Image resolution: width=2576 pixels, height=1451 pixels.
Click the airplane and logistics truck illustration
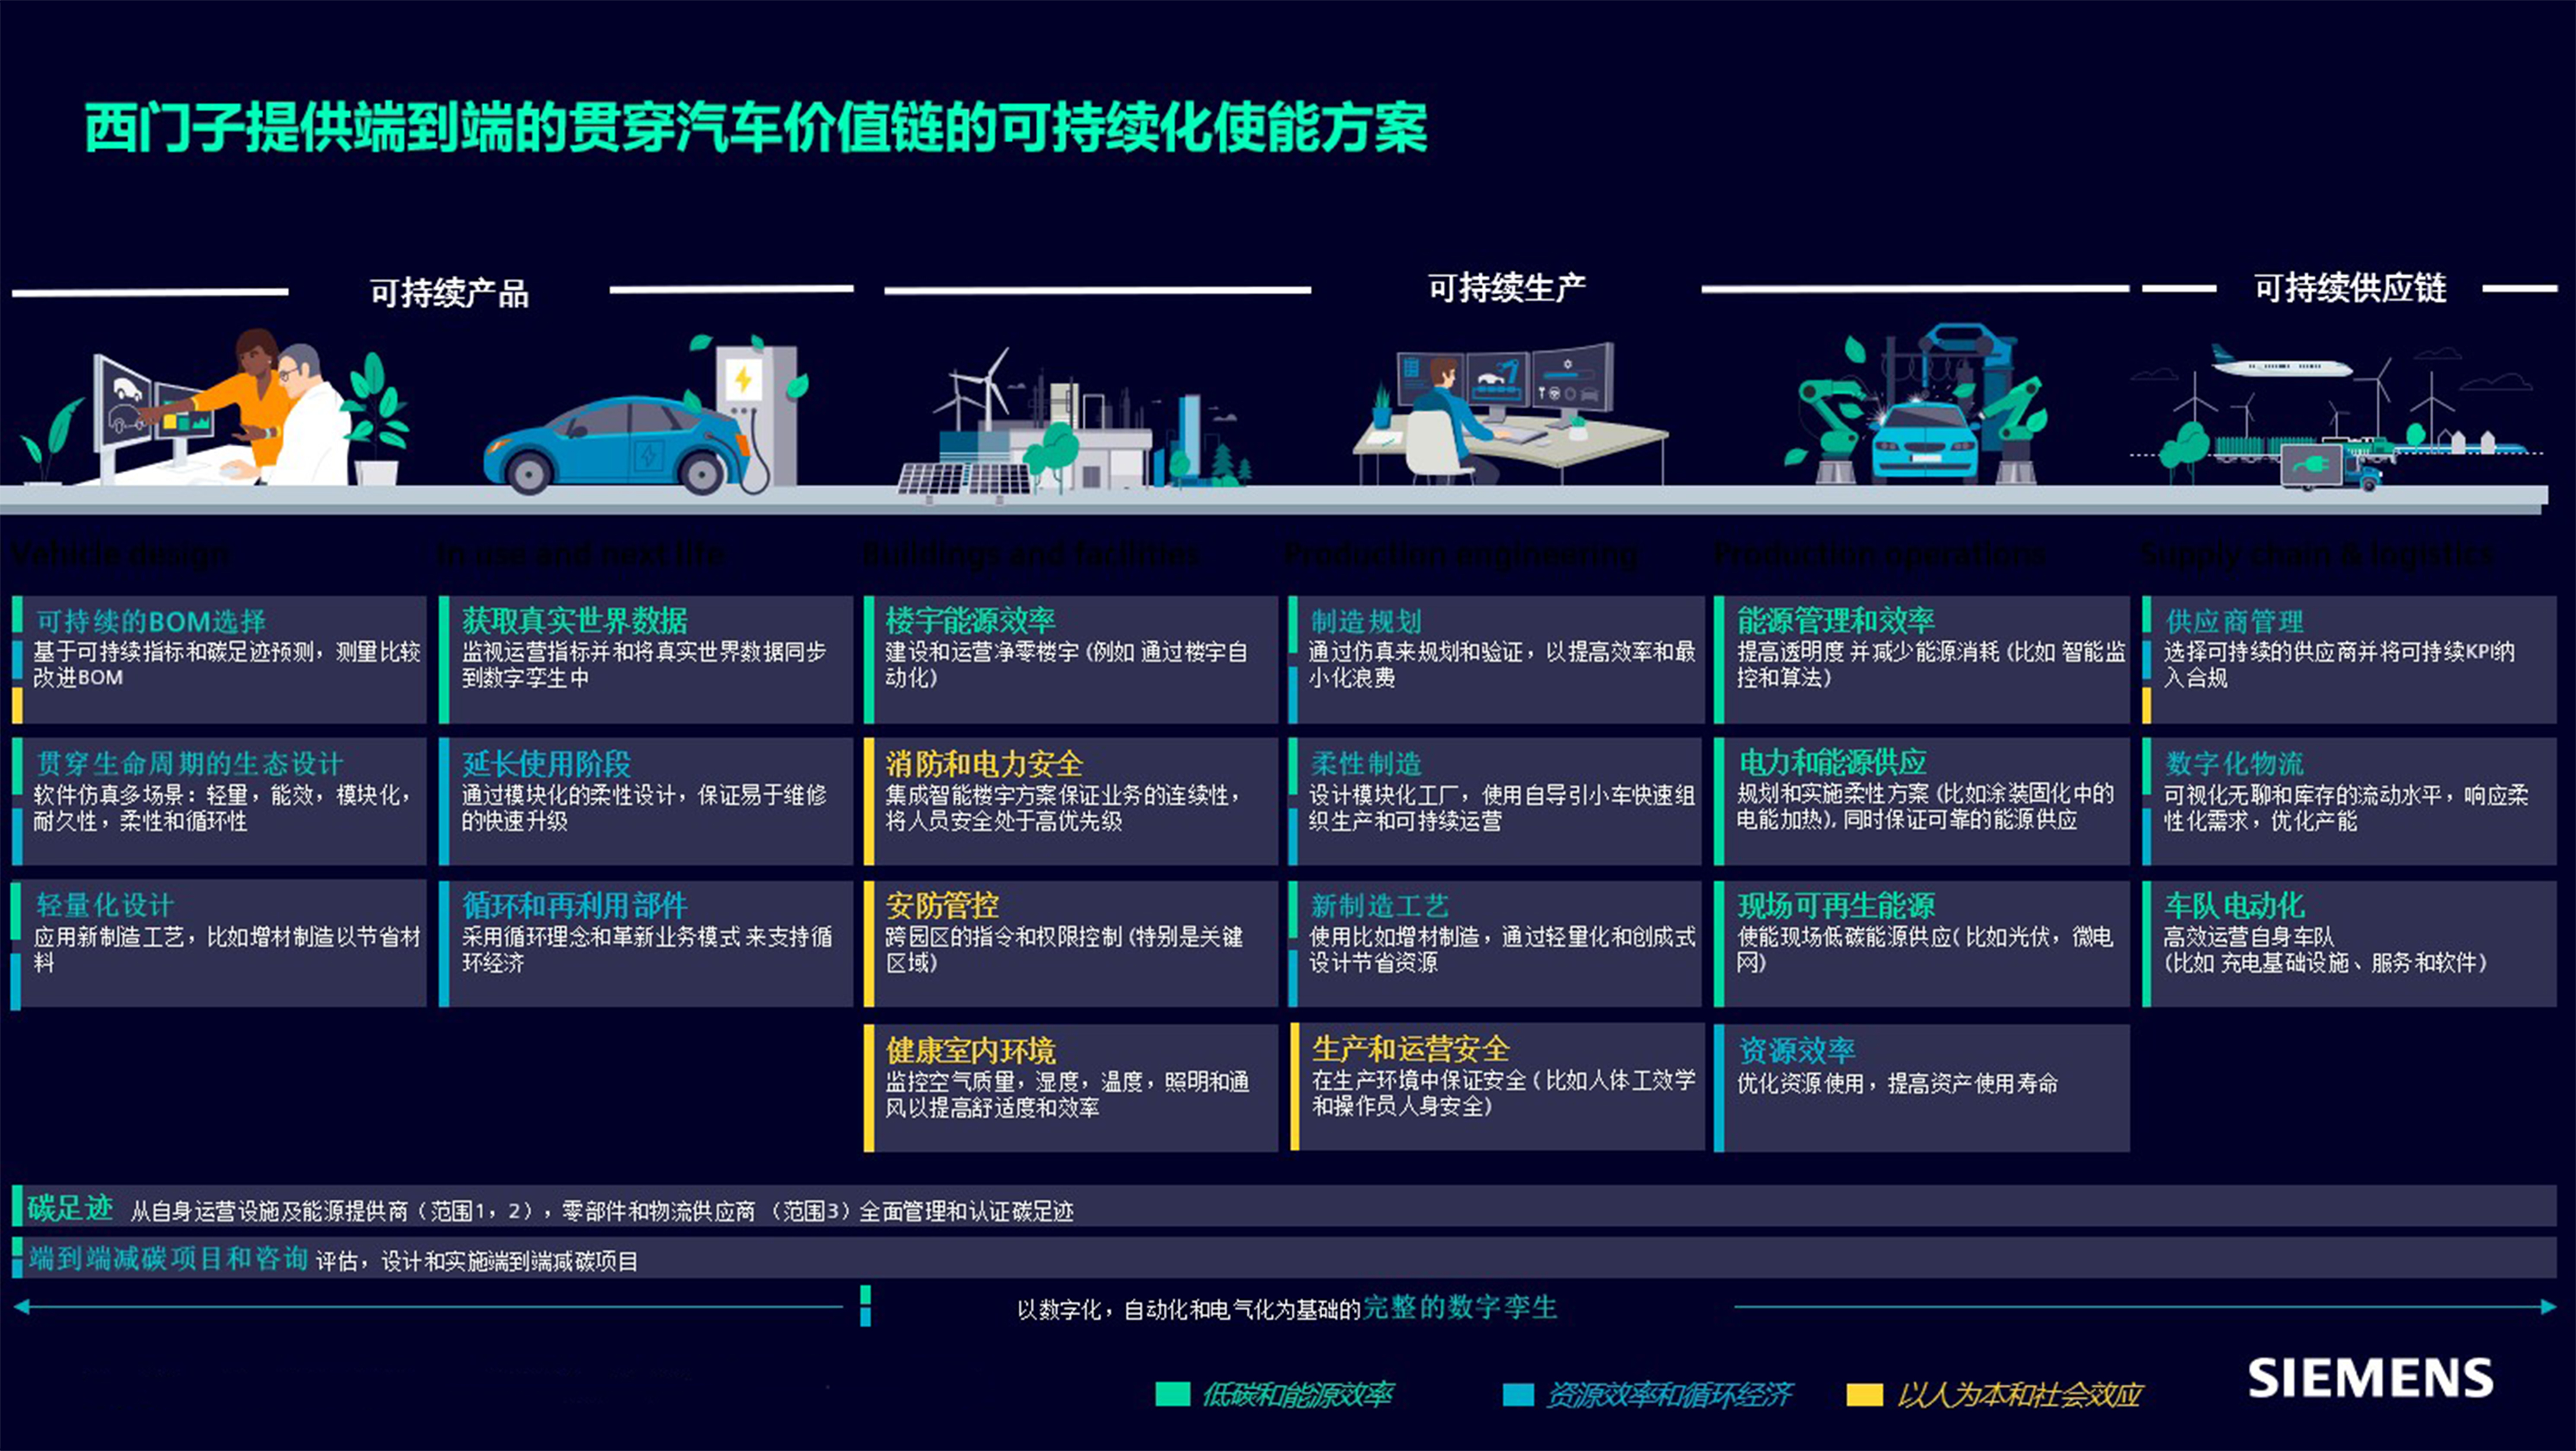tap(2338, 418)
